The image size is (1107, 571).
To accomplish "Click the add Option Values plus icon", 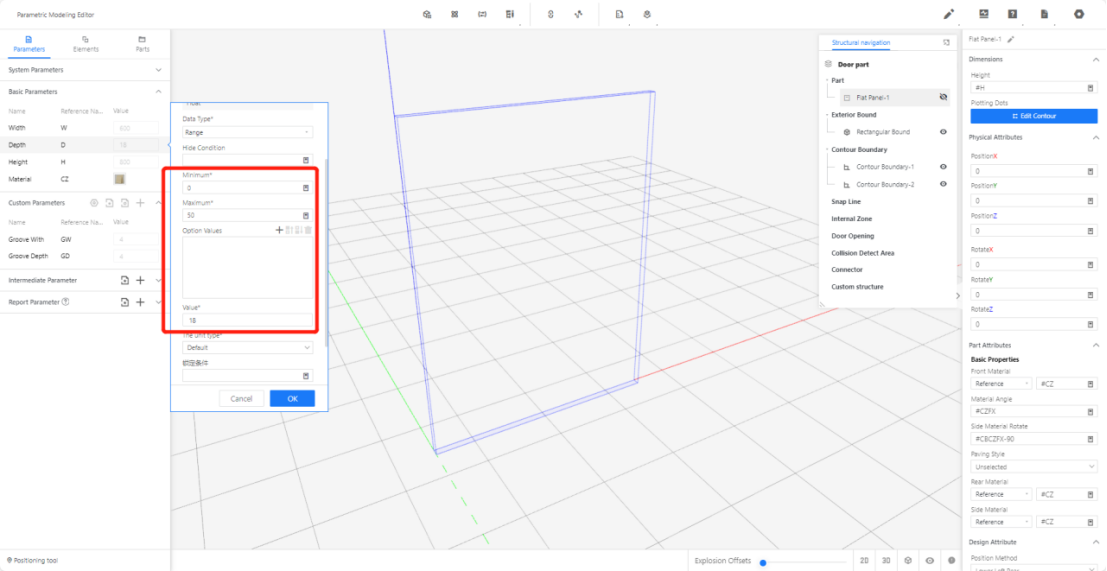I will pos(279,230).
